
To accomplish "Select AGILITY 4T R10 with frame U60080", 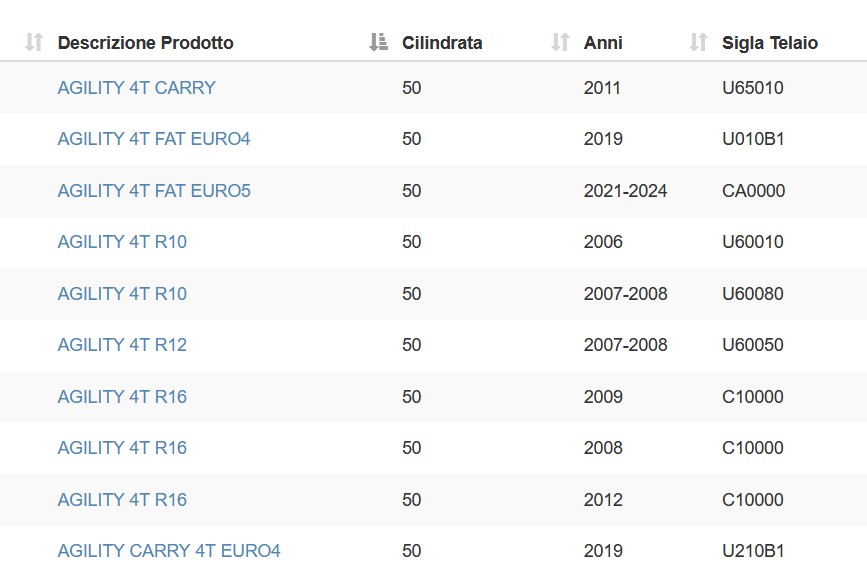I will click(x=122, y=293).
